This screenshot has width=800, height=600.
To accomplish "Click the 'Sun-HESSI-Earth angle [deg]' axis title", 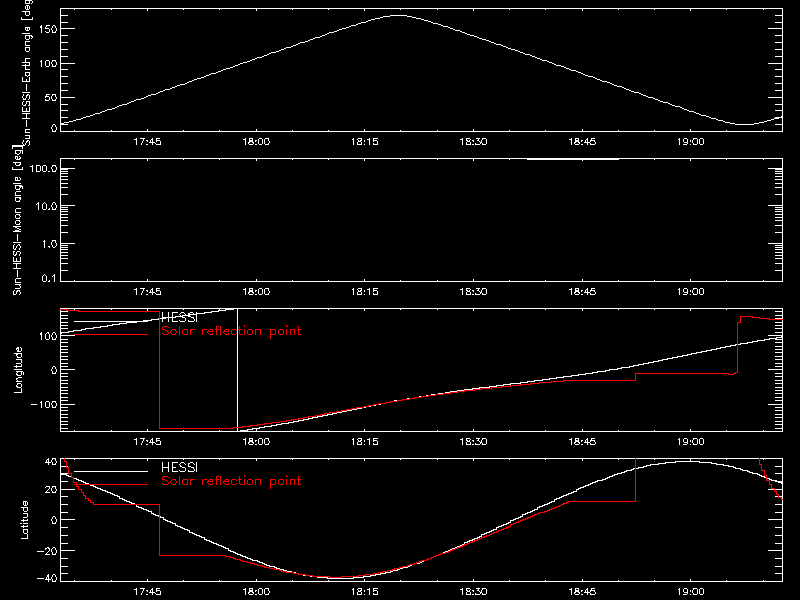I will tap(27, 71).
